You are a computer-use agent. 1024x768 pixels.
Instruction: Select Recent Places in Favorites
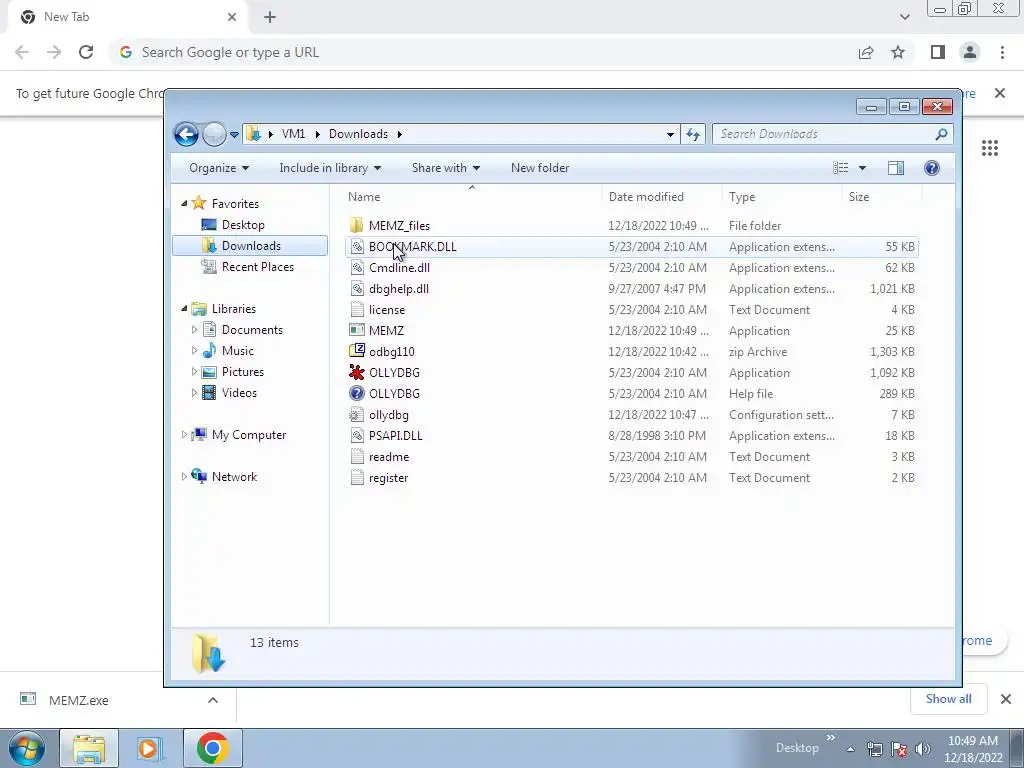click(x=258, y=266)
